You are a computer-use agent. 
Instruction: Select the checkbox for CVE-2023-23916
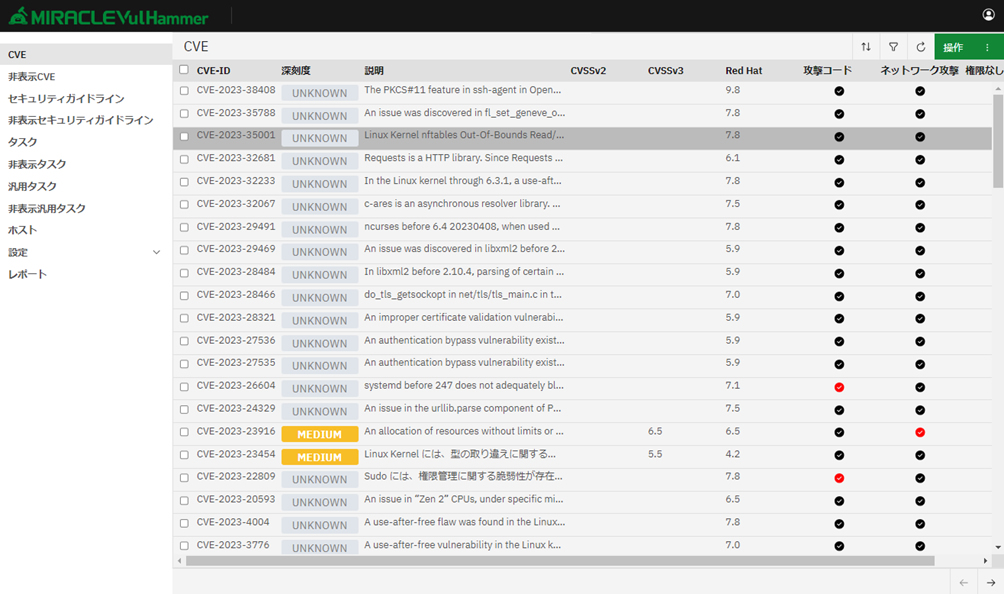tap(184, 432)
